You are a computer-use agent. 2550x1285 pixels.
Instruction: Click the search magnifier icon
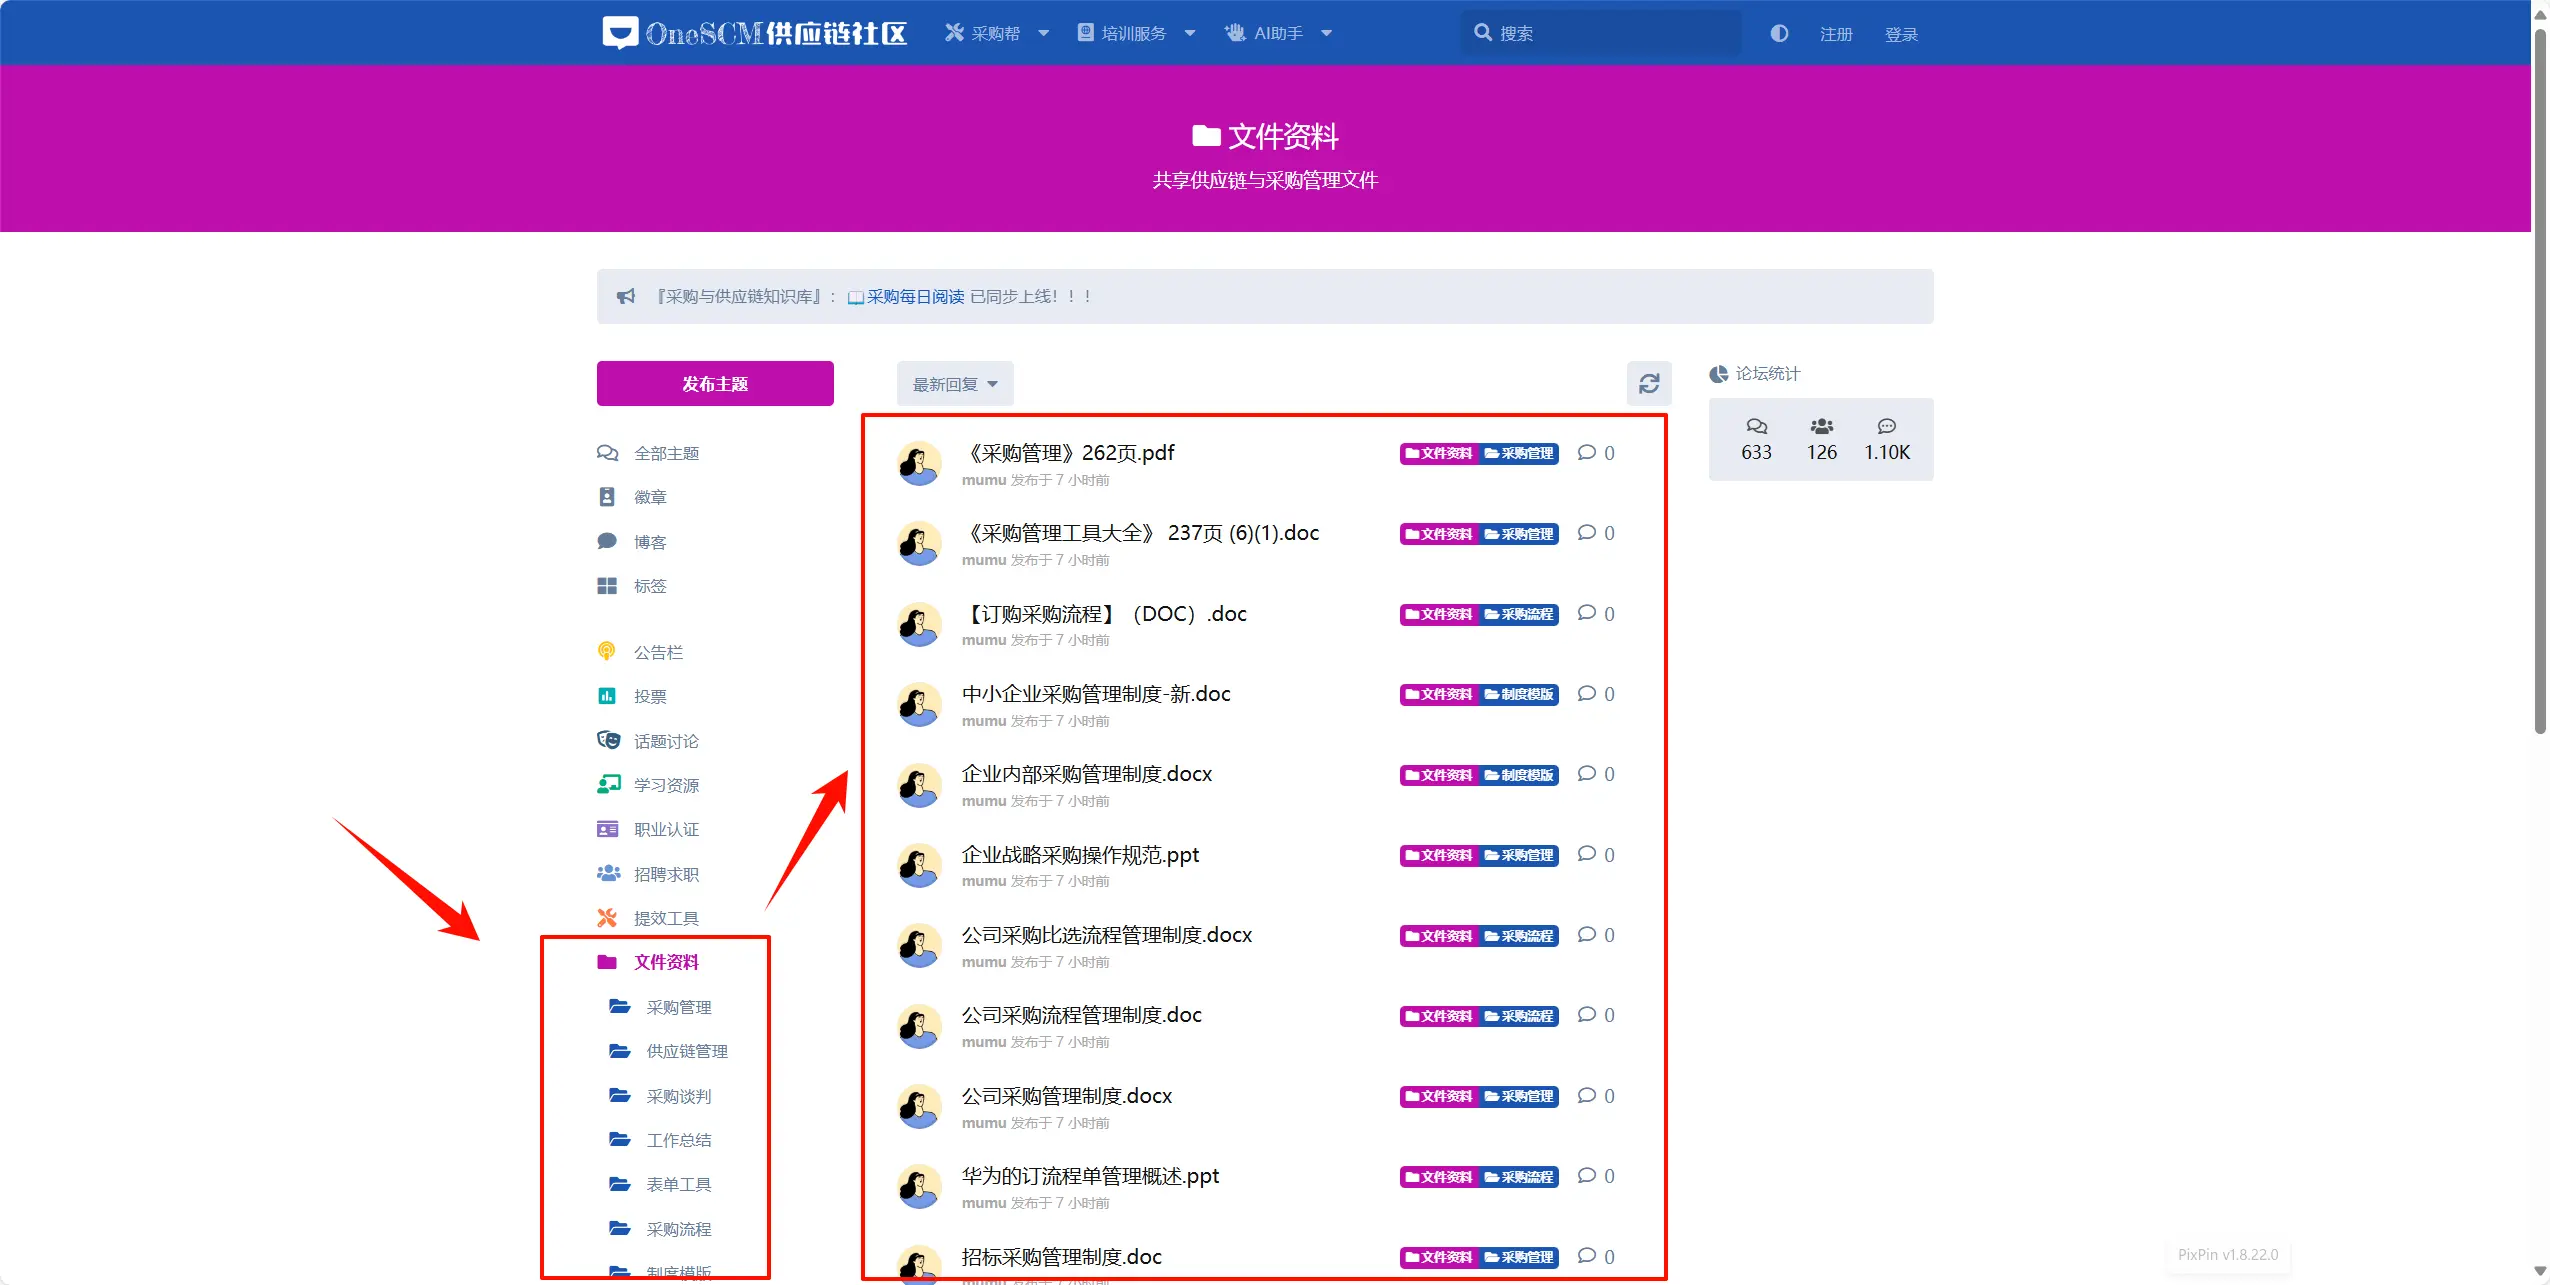[x=1483, y=32]
